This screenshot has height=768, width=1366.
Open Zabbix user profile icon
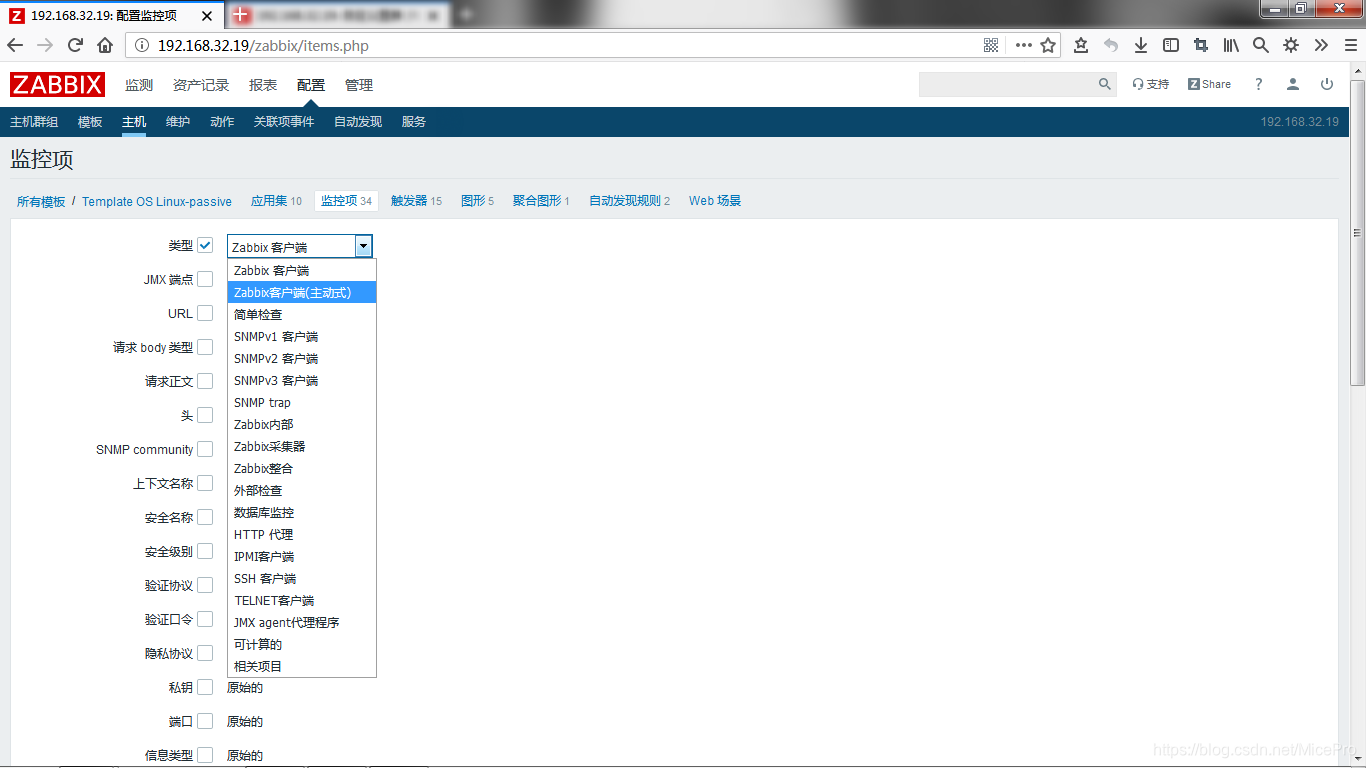pyautogui.click(x=1293, y=84)
